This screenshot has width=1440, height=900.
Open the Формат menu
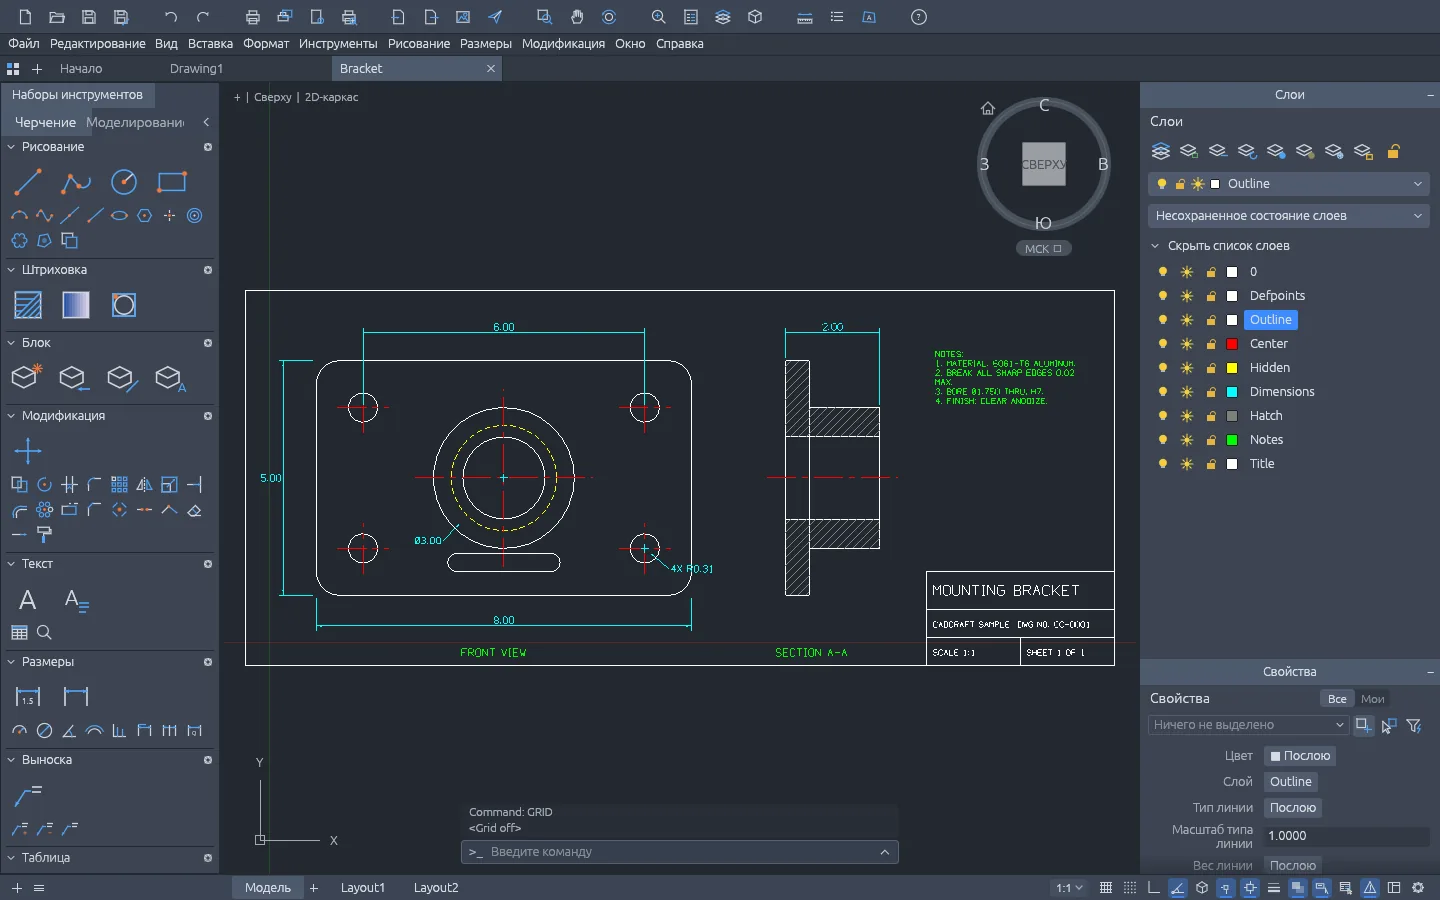pyautogui.click(x=266, y=44)
